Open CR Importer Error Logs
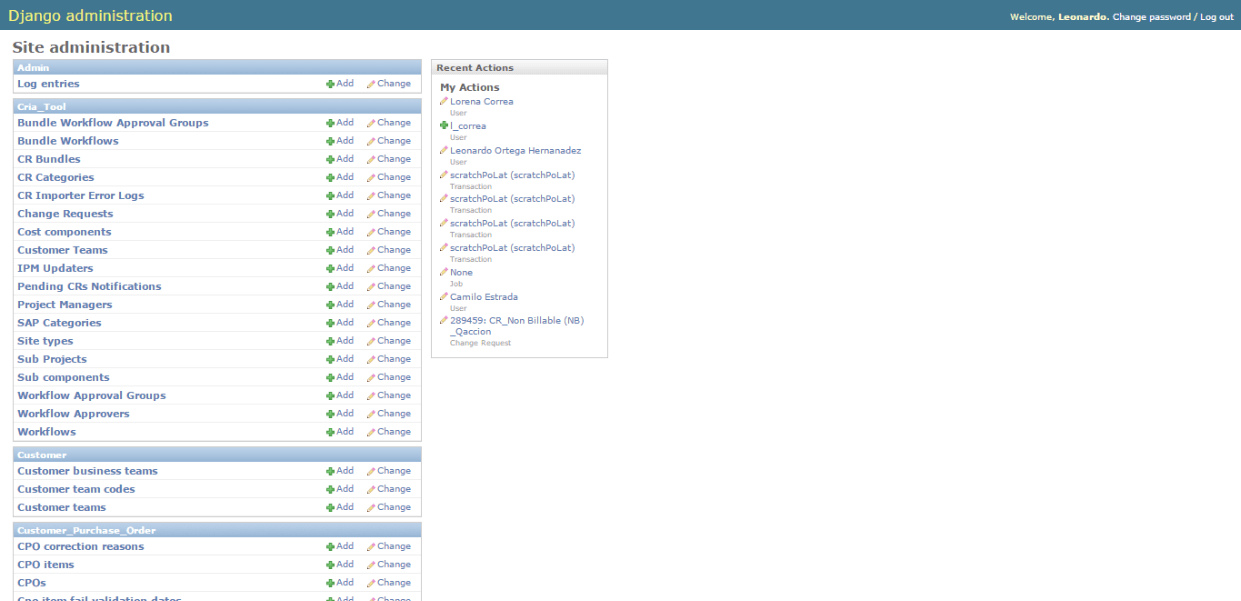This screenshot has height=601, width=1241. (x=80, y=196)
